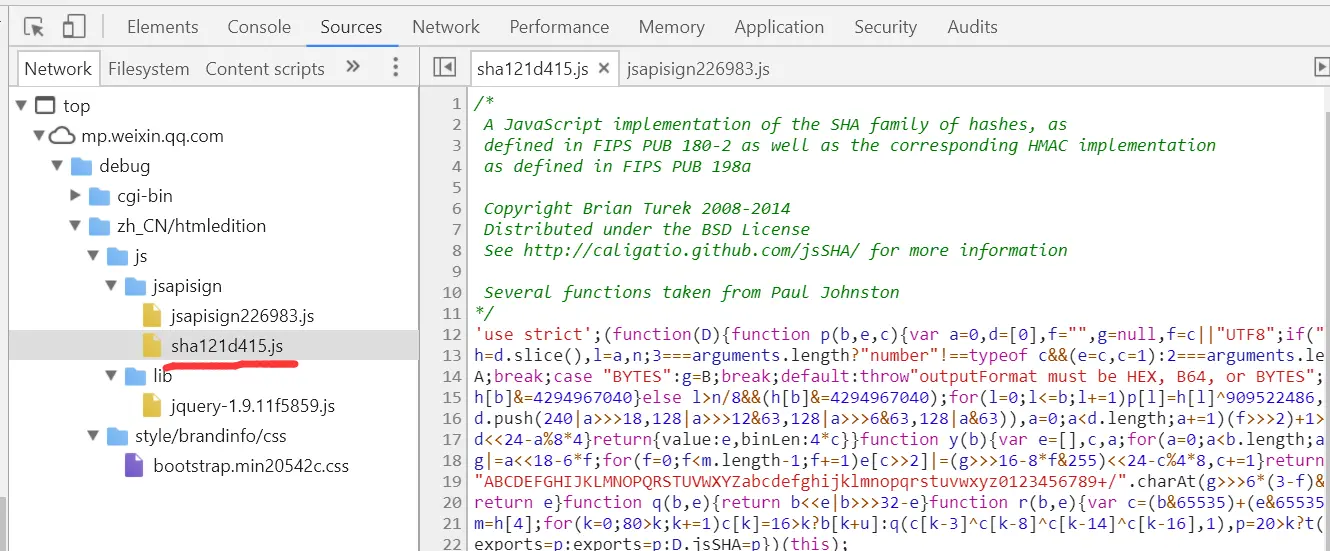
Task: Select the Sources tab
Action: pyautogui.click(x=351, y=27)
